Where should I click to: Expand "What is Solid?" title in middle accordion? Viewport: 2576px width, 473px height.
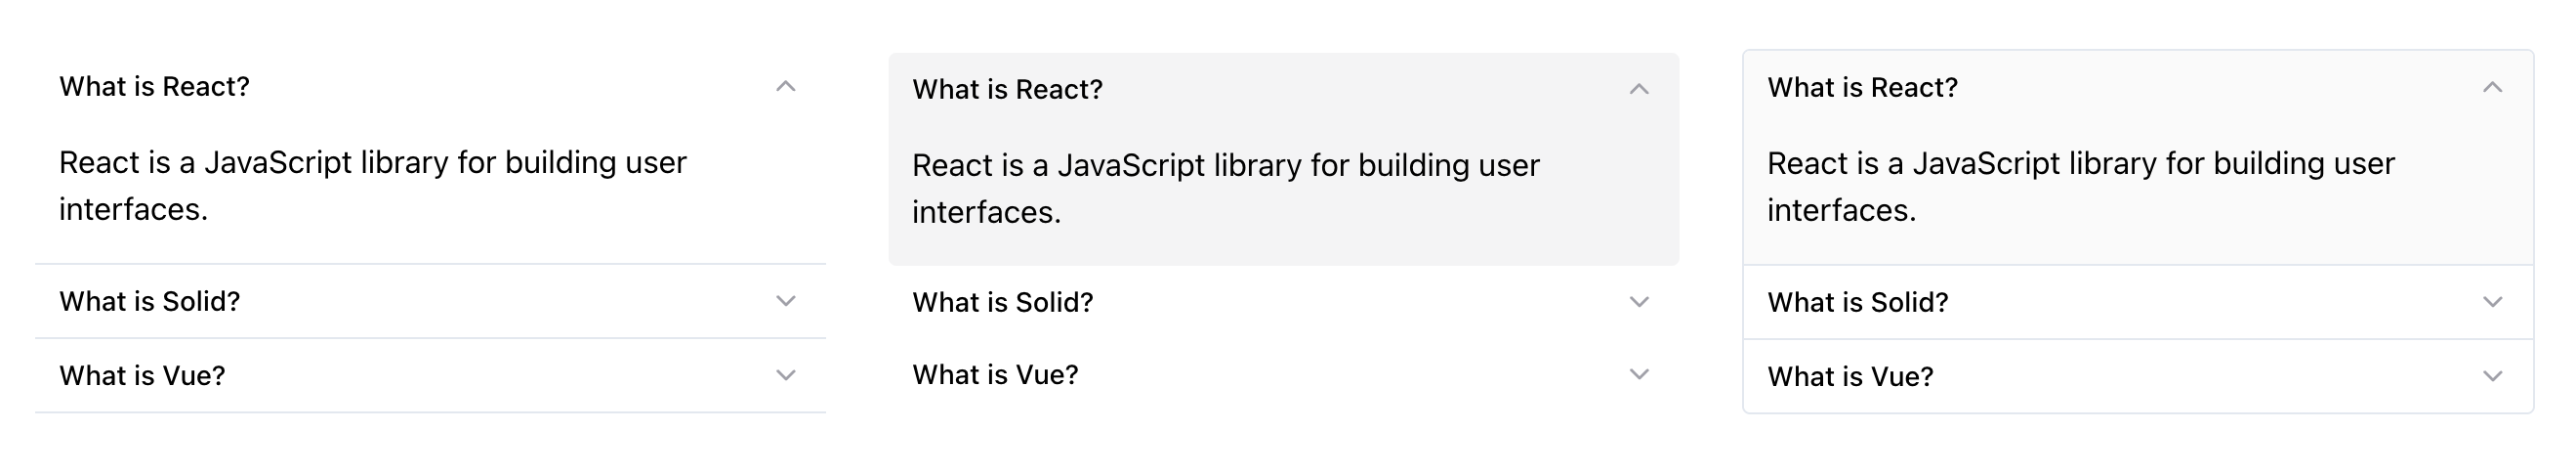[x=1003, y=302]
